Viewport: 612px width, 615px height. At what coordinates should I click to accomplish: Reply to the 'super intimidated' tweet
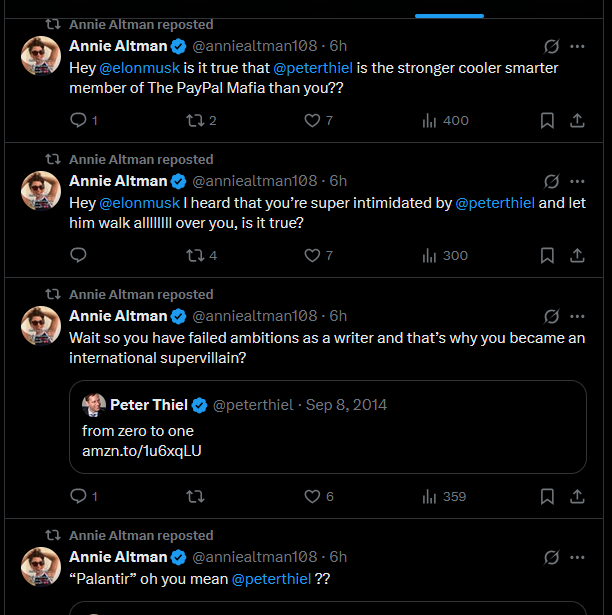79,255
